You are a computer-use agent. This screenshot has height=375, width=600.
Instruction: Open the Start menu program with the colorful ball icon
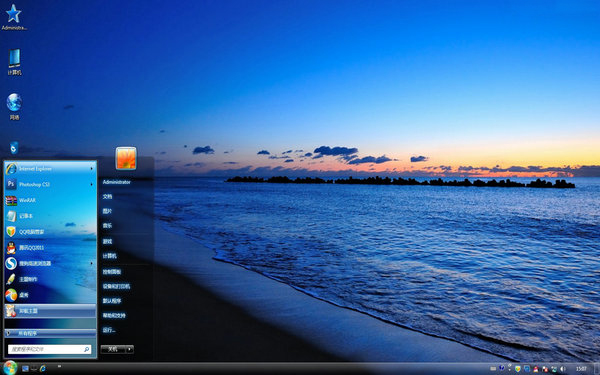[x=50, y=295]
